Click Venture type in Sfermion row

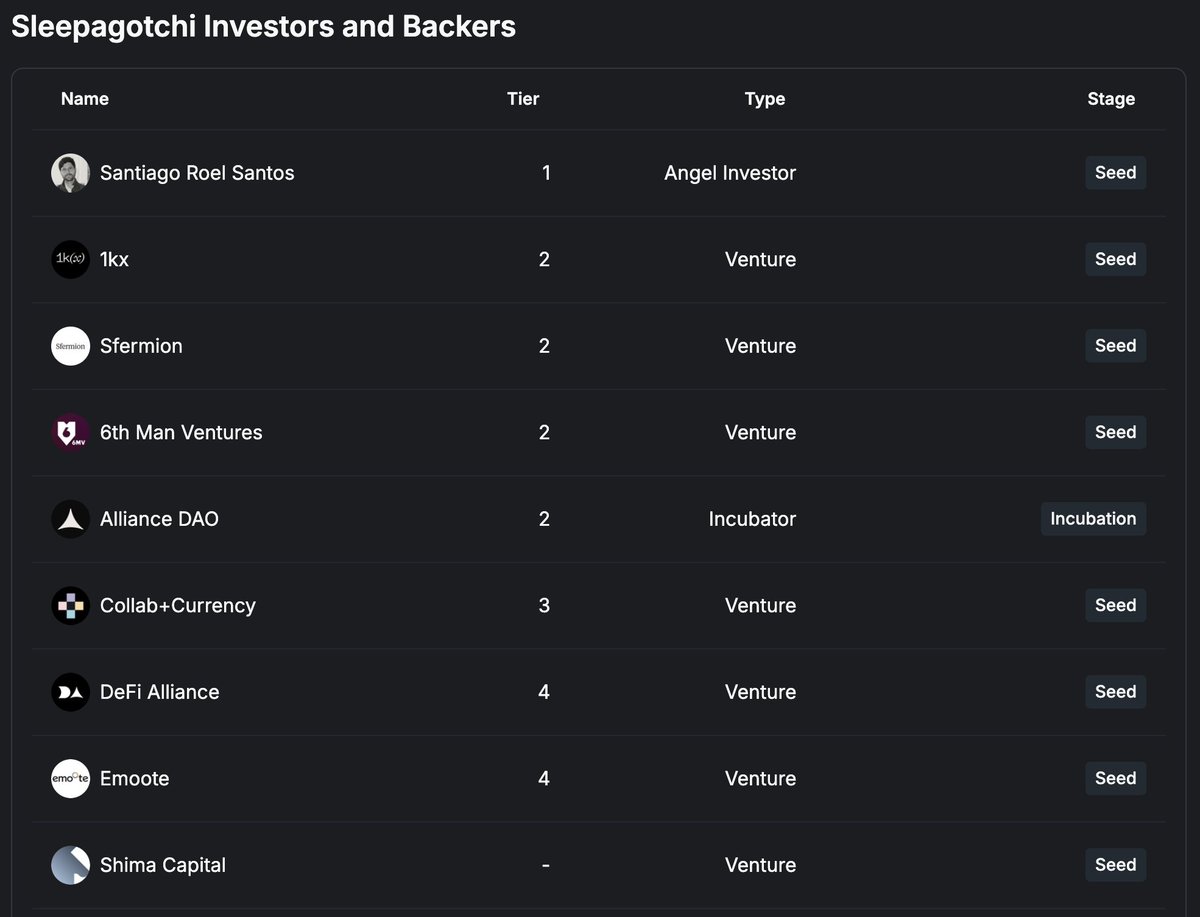pyautogui.click(x=761, y=346)
